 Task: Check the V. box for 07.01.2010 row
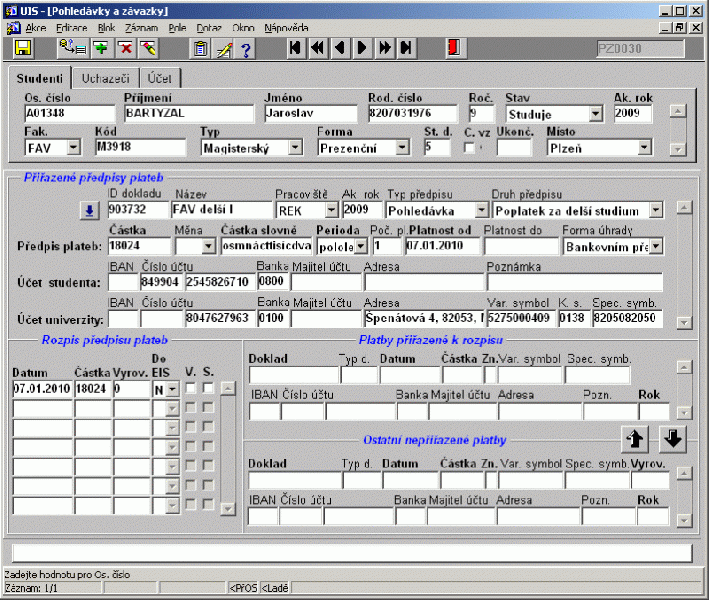[191, 388]
